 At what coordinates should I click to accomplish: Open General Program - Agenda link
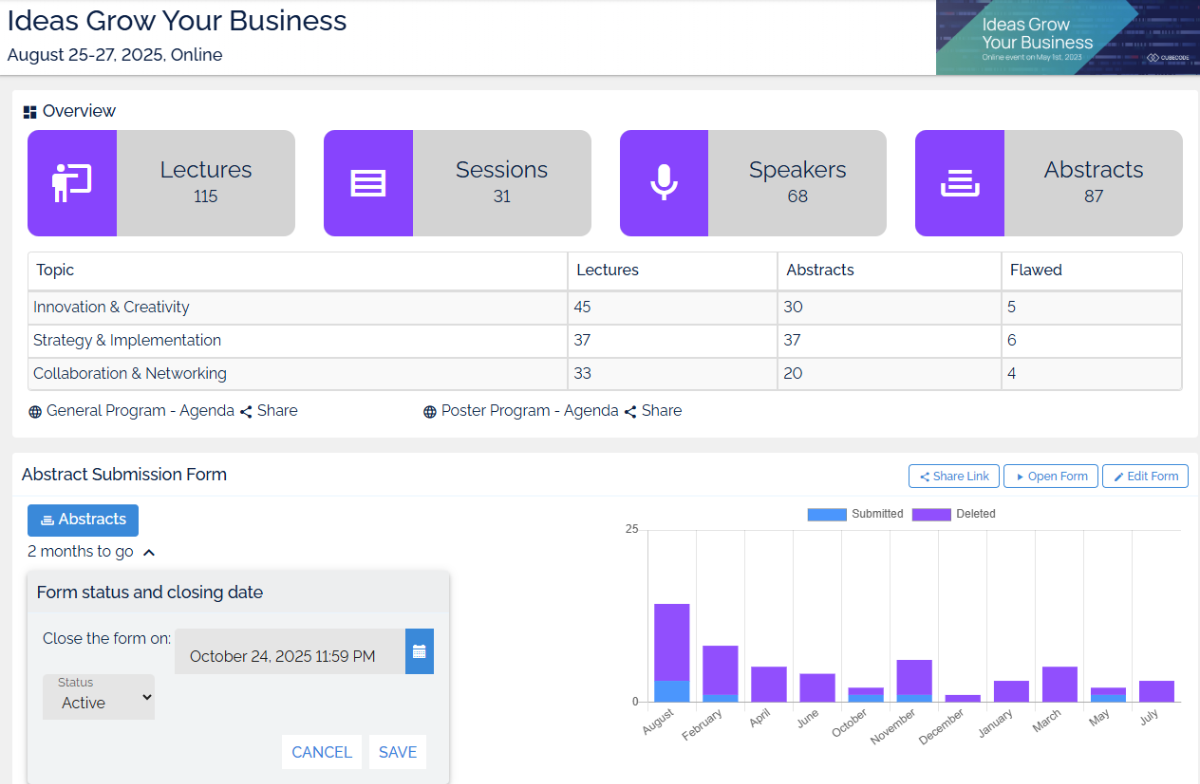point(140,411)
